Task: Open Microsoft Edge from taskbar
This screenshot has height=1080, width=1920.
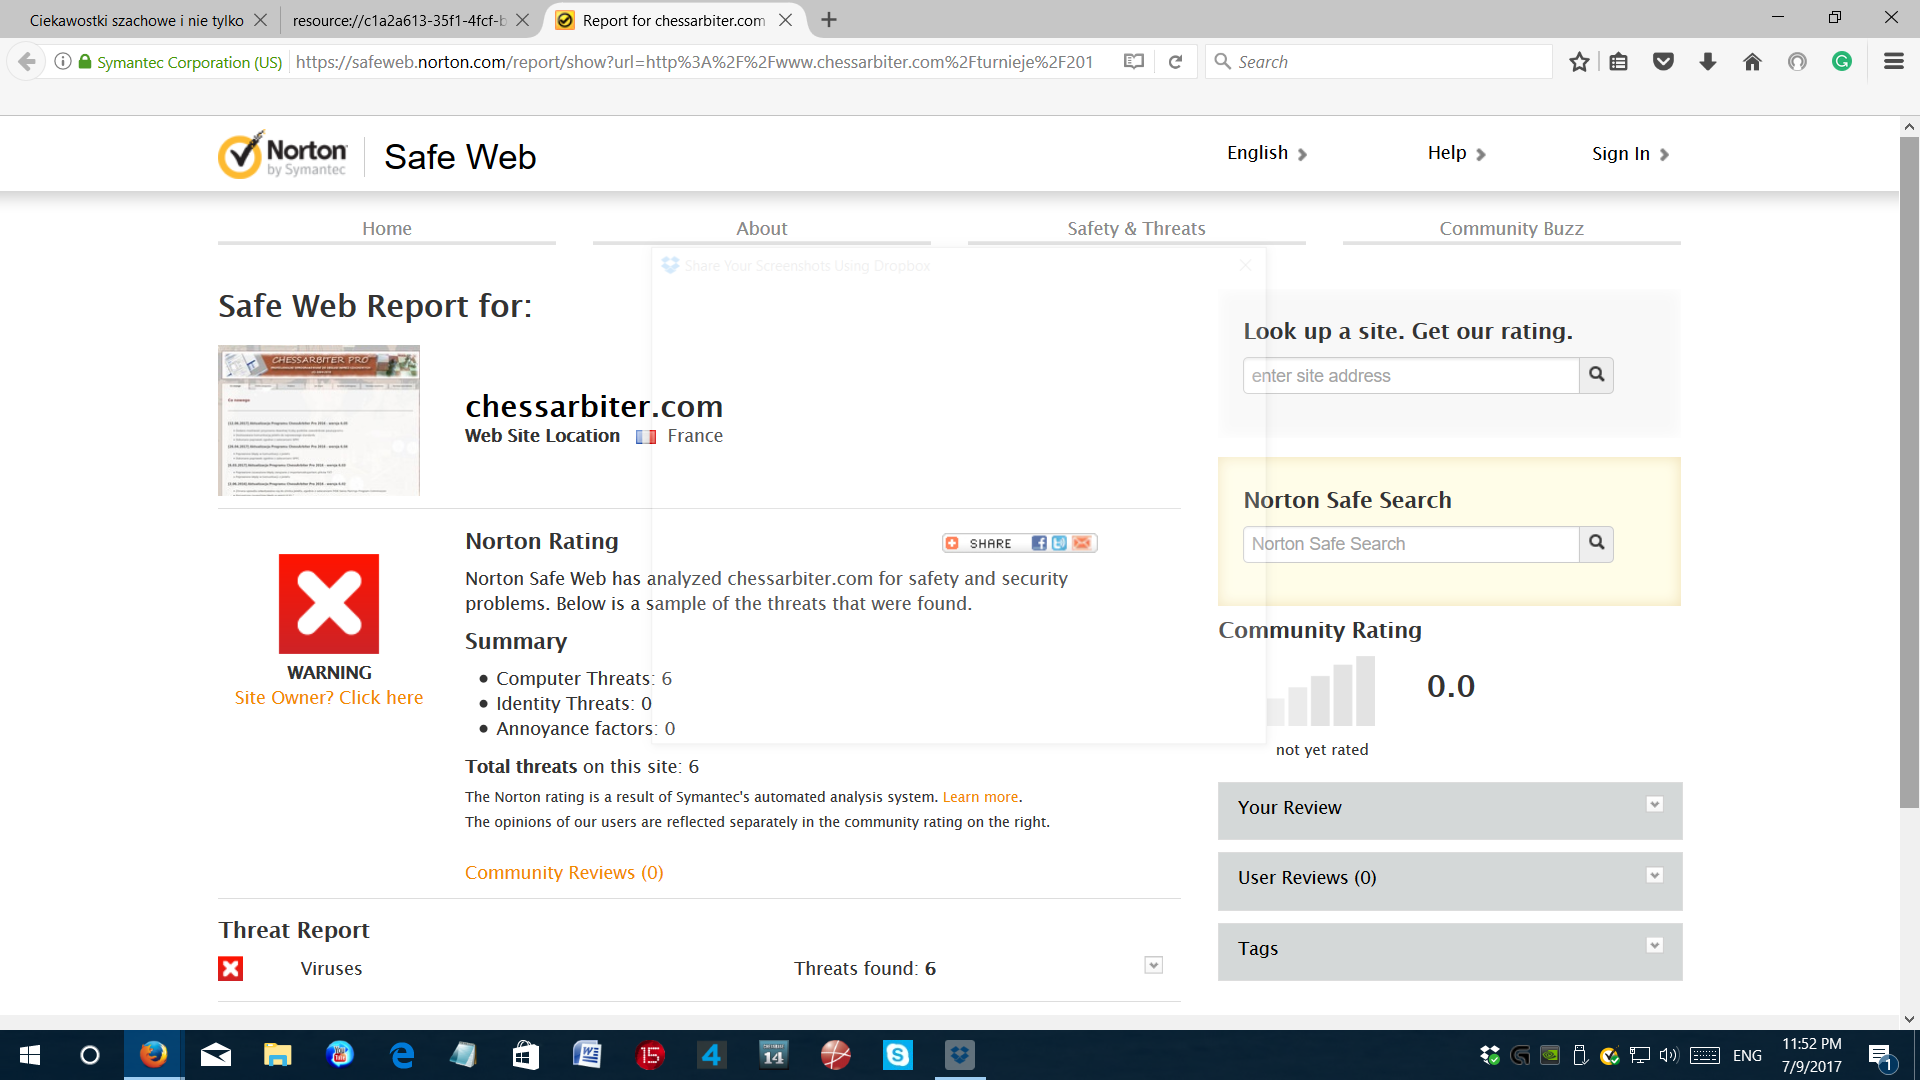Action: [402, 1055]
